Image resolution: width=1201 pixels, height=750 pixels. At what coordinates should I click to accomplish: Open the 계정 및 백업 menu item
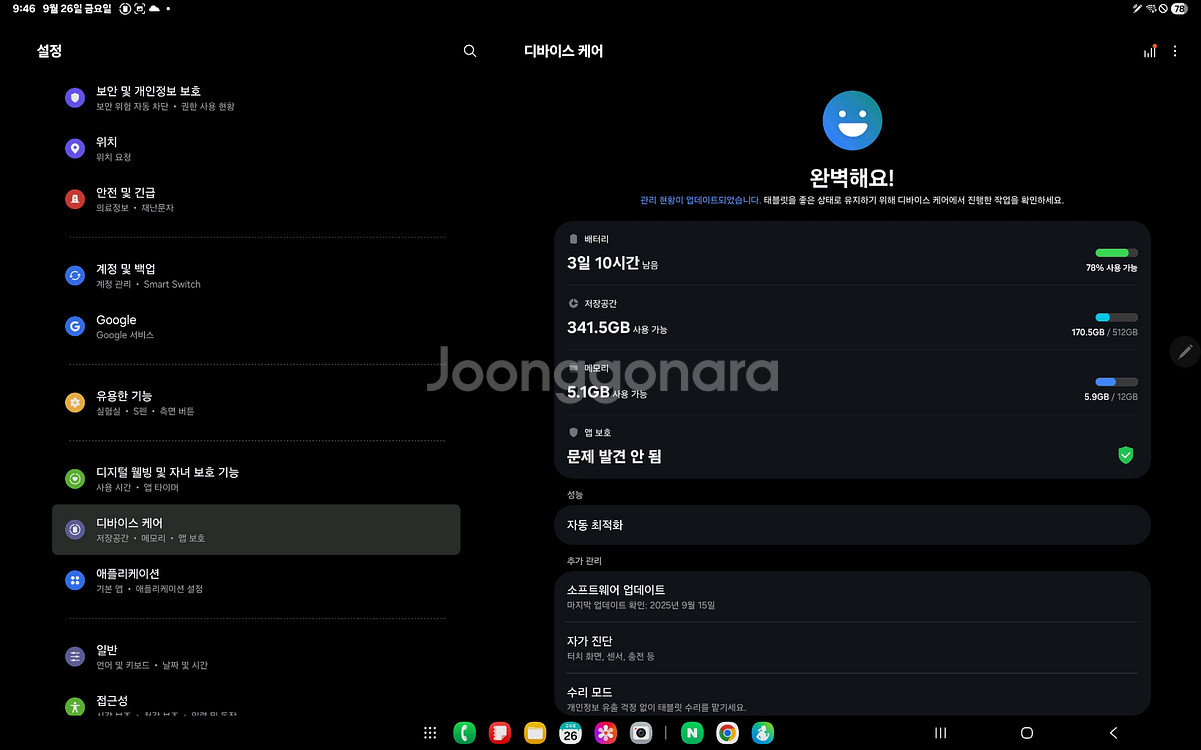click(125, 275)
